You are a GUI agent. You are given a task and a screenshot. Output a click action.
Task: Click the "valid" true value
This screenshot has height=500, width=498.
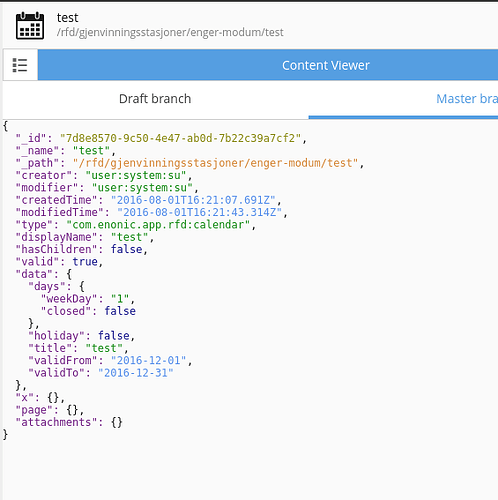point(85,262)
